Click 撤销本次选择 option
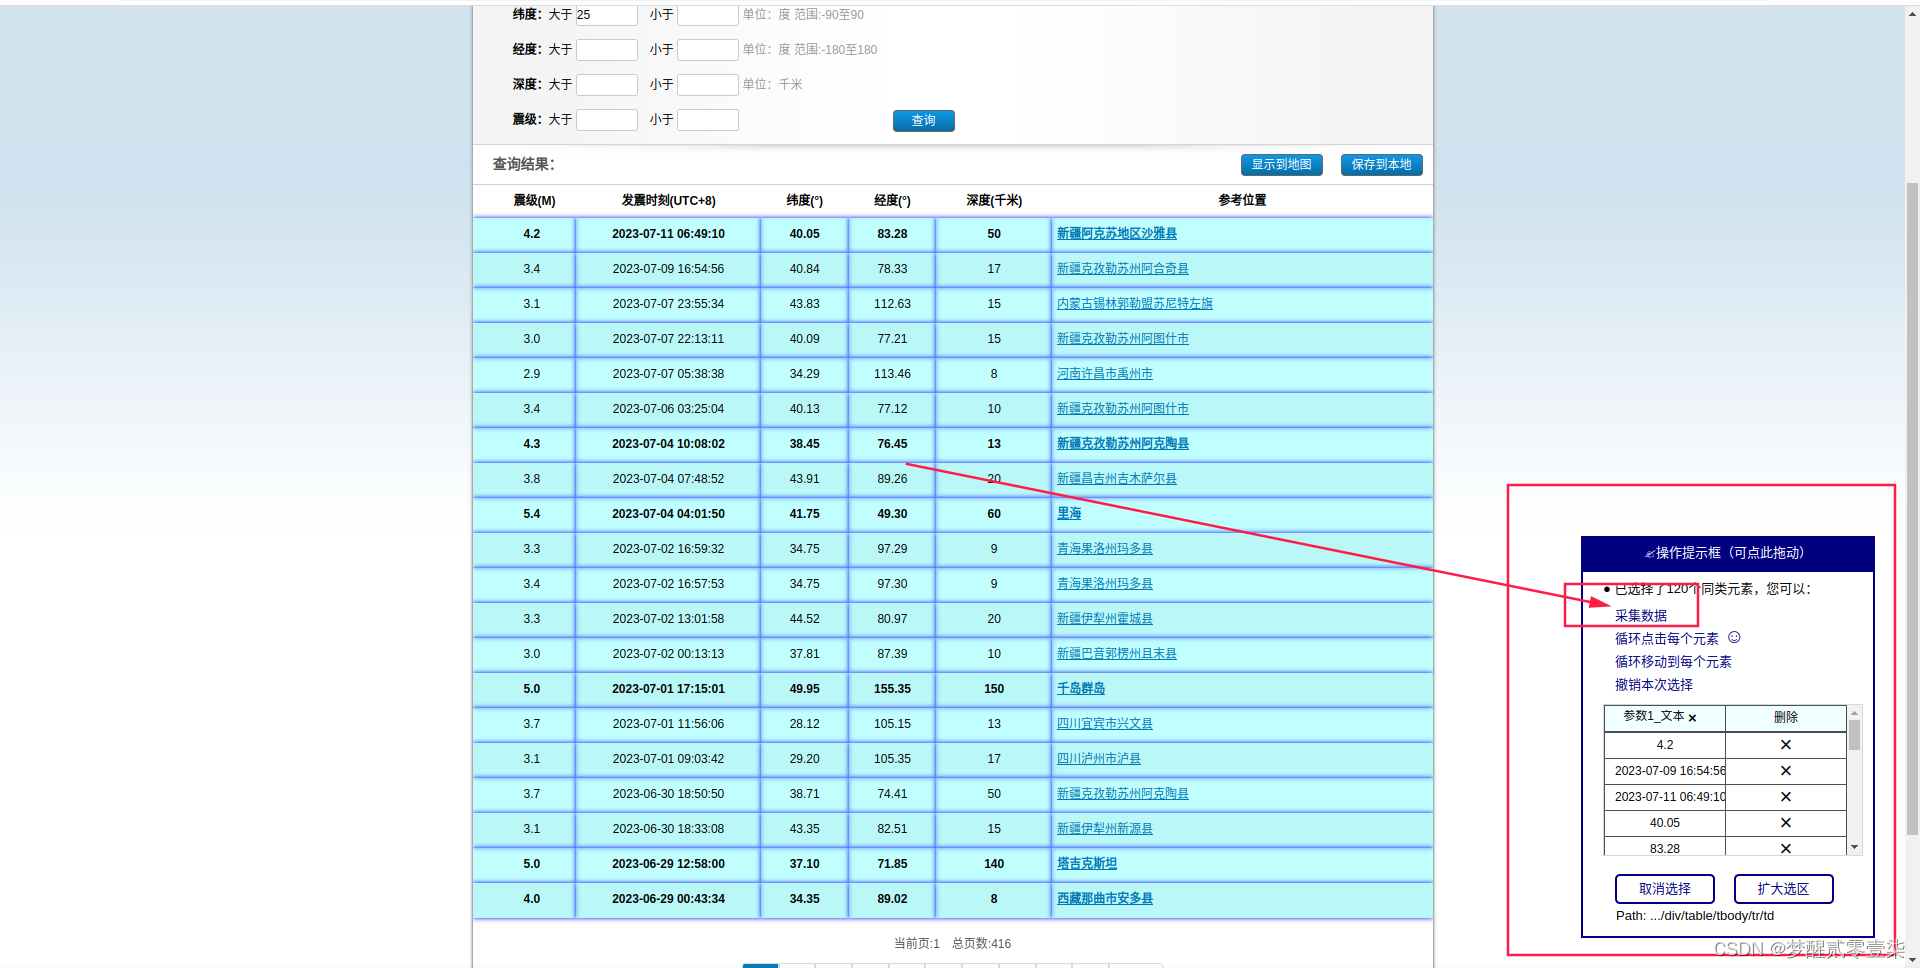Screen dimensions: 1920x968 click(1653, 685)
